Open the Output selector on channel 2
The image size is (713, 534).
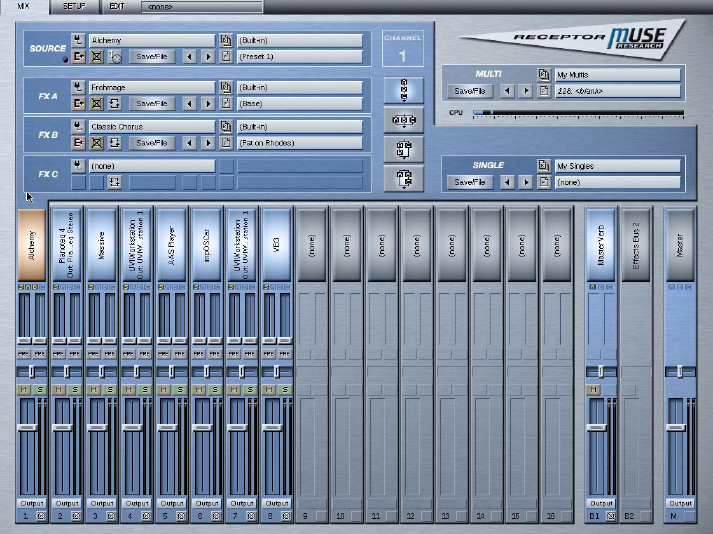(x=66, y=503)
